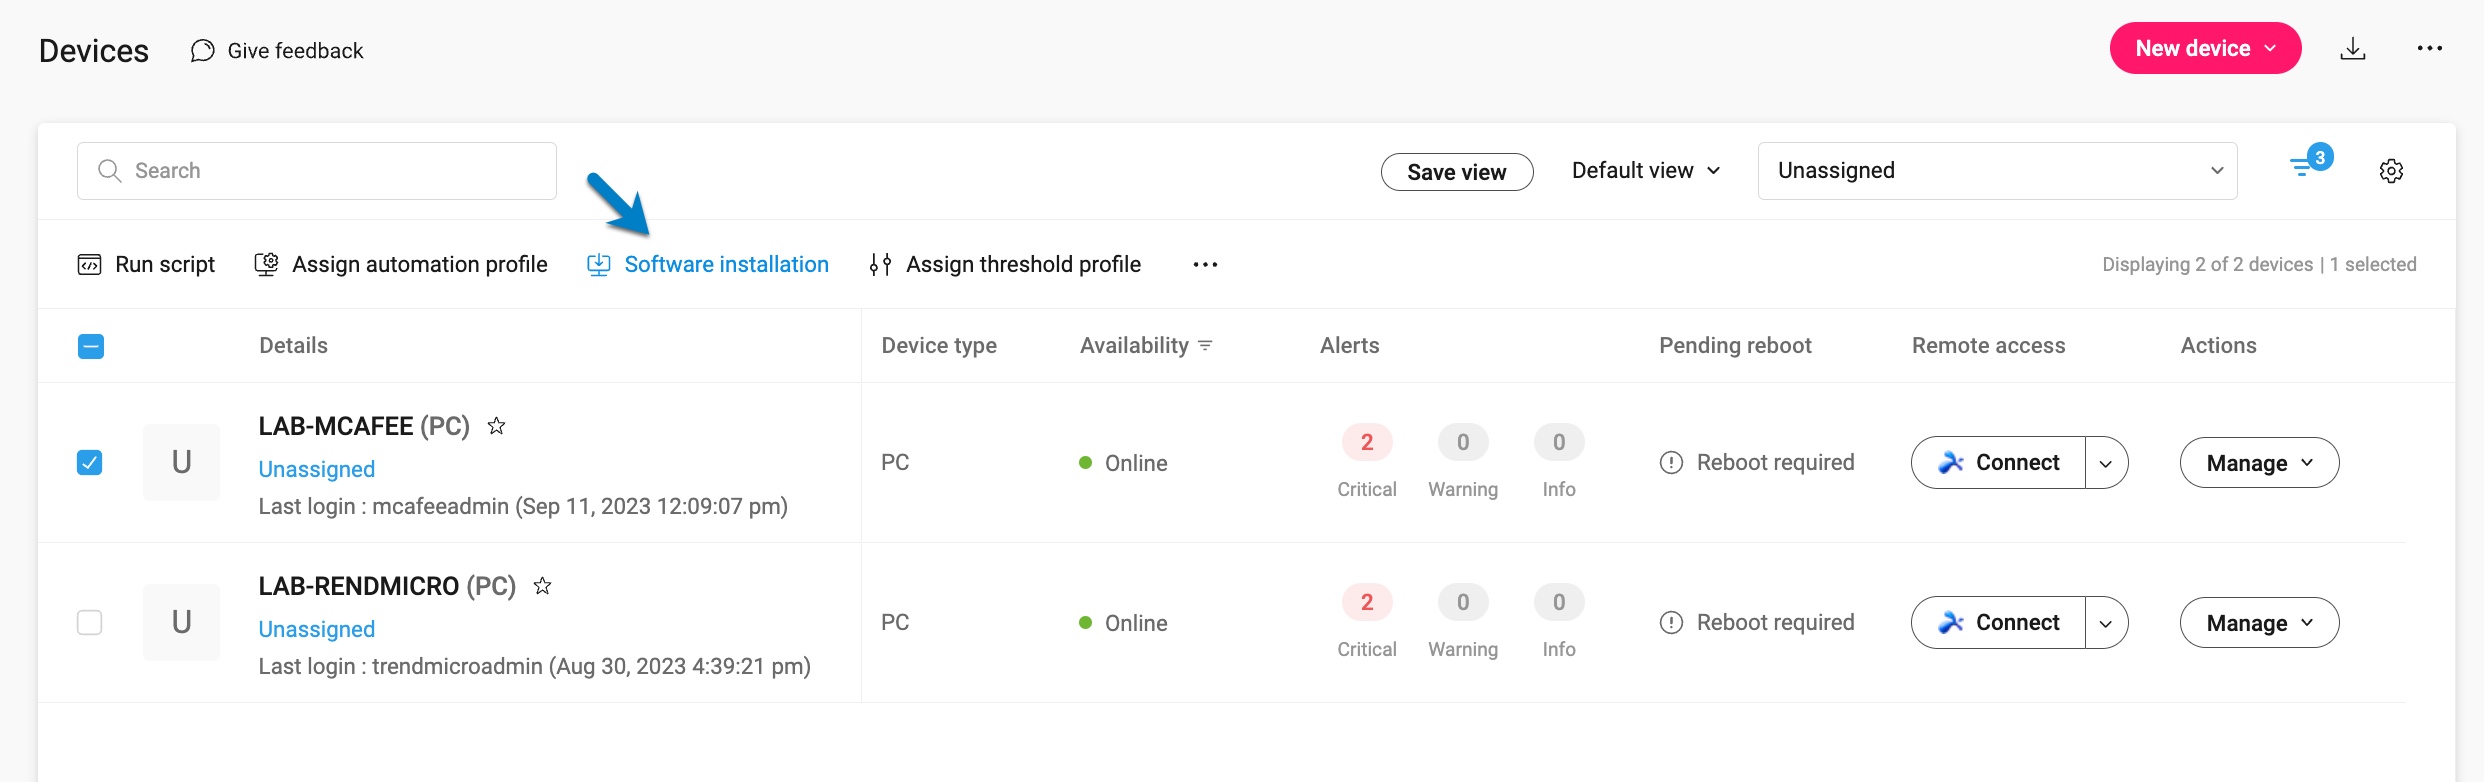Viewport: 2484px width, 782px height.
Task: Click the Give feedback speech bubble icon
Action: coord(202,51)
